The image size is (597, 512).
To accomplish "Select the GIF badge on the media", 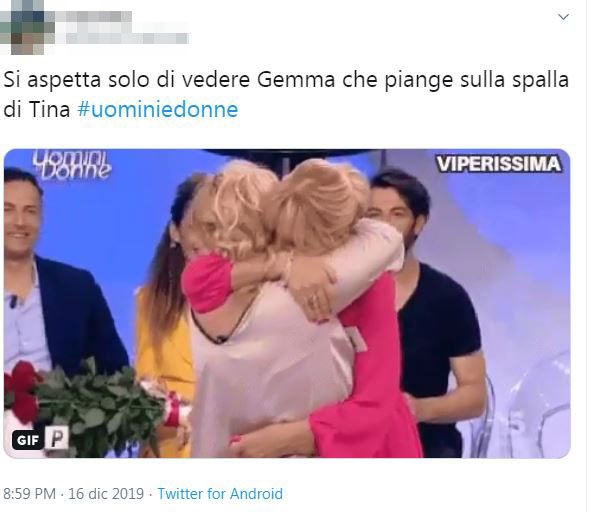I will coord(28,440).
